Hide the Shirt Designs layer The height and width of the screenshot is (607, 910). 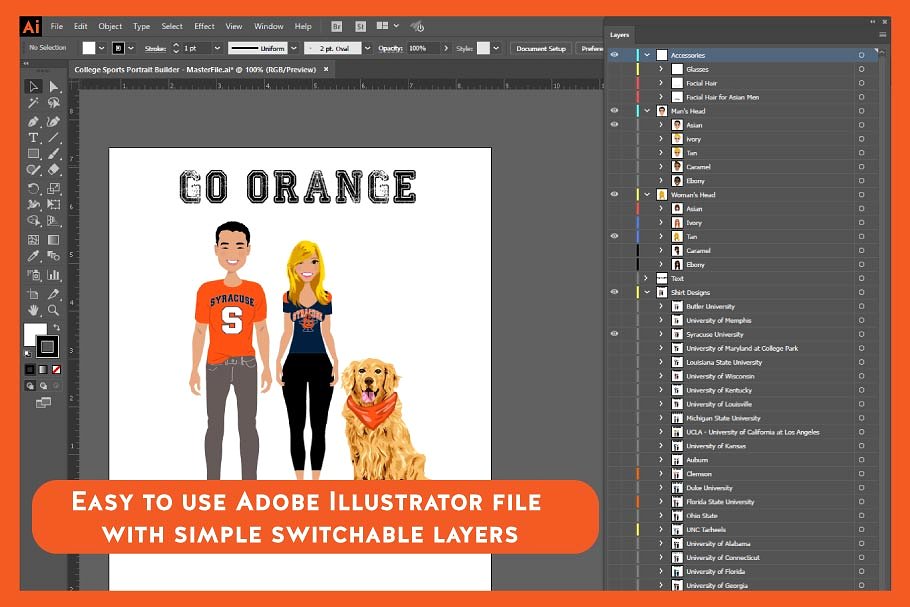tap(614, 292)
